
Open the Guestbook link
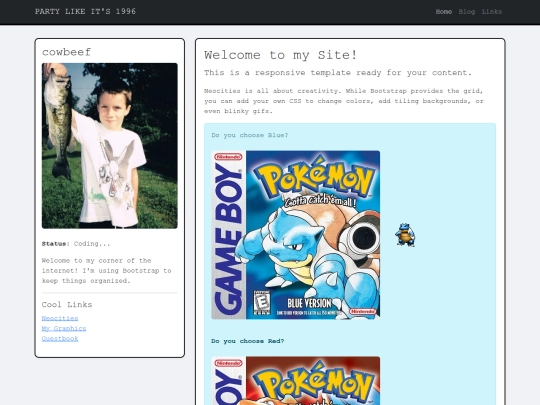click(60, 339)
